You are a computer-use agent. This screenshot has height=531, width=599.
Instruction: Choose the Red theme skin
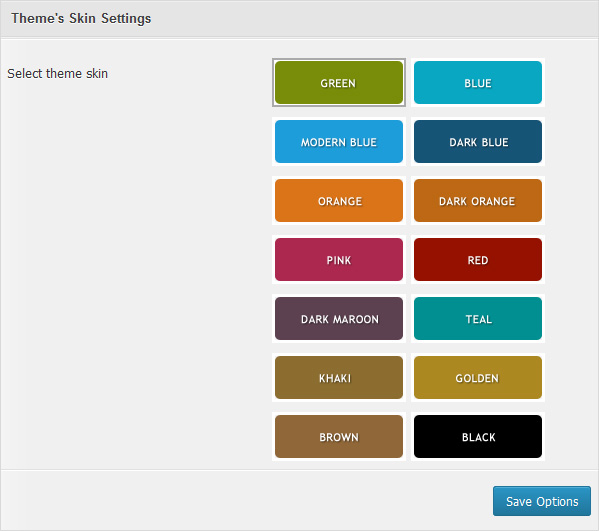(x=478, y=260)
